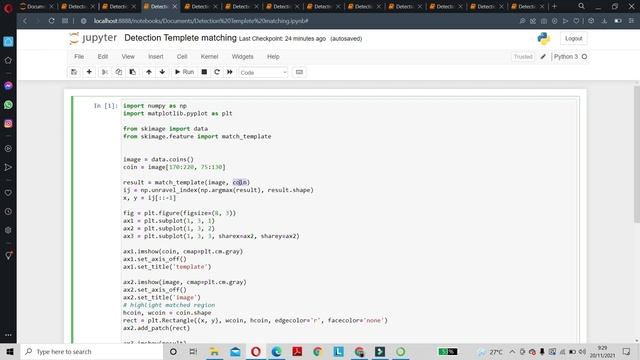Viewport: 640px width, 360px height.
Task: Open the Kernel menu
Action: [x=209, y=57]
